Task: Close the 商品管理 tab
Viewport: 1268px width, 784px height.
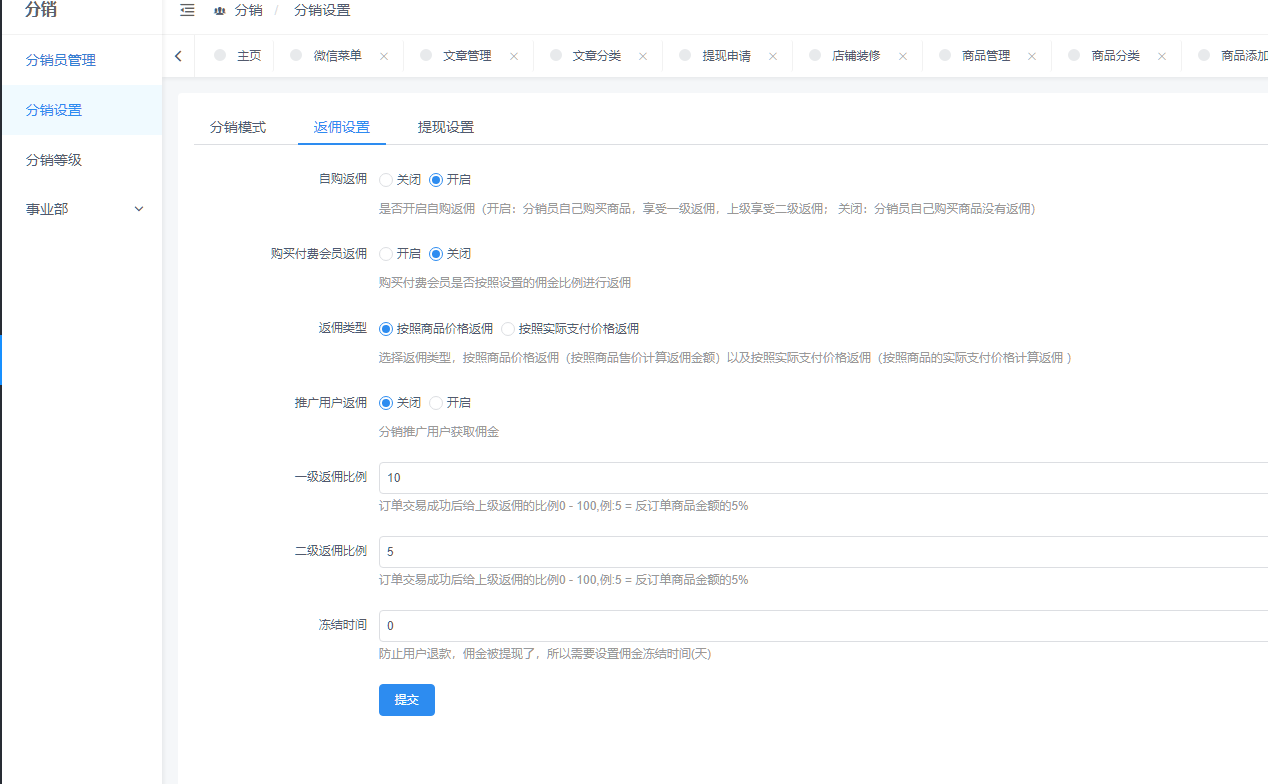Action: click(1032, 56)
